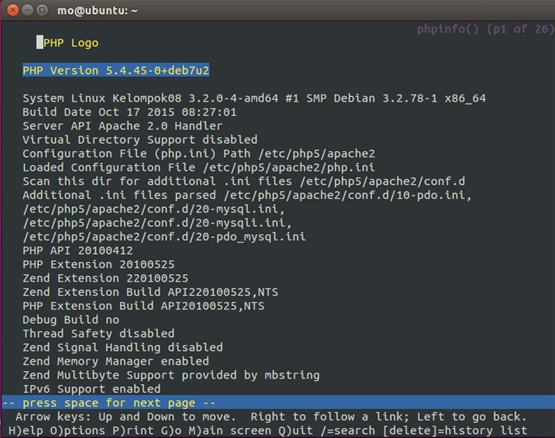Click the window title 'mo@ubuntu: ~'

tap(97, 10)
